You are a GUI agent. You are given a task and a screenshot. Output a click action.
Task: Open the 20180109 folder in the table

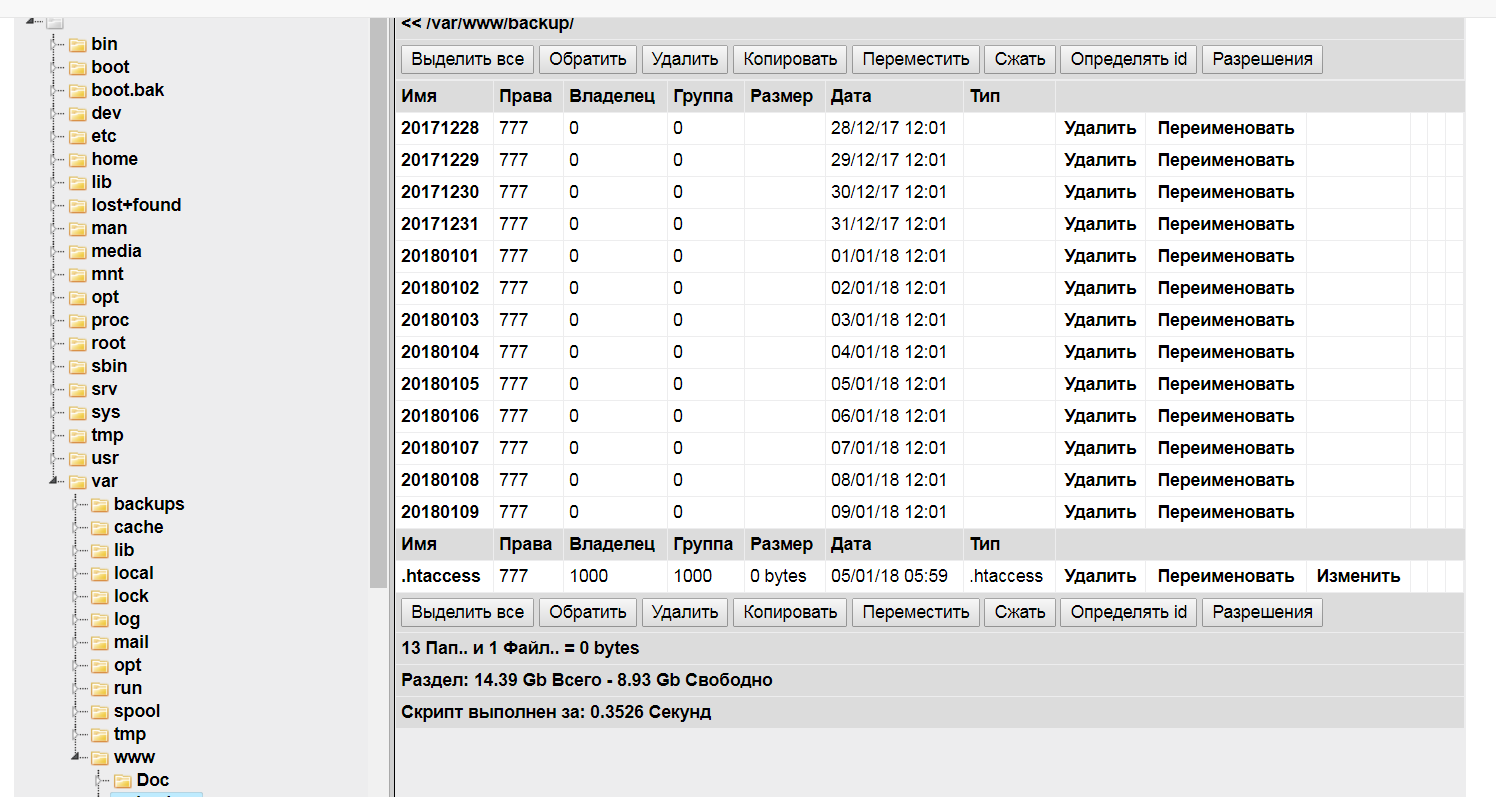tap(440, 512)
